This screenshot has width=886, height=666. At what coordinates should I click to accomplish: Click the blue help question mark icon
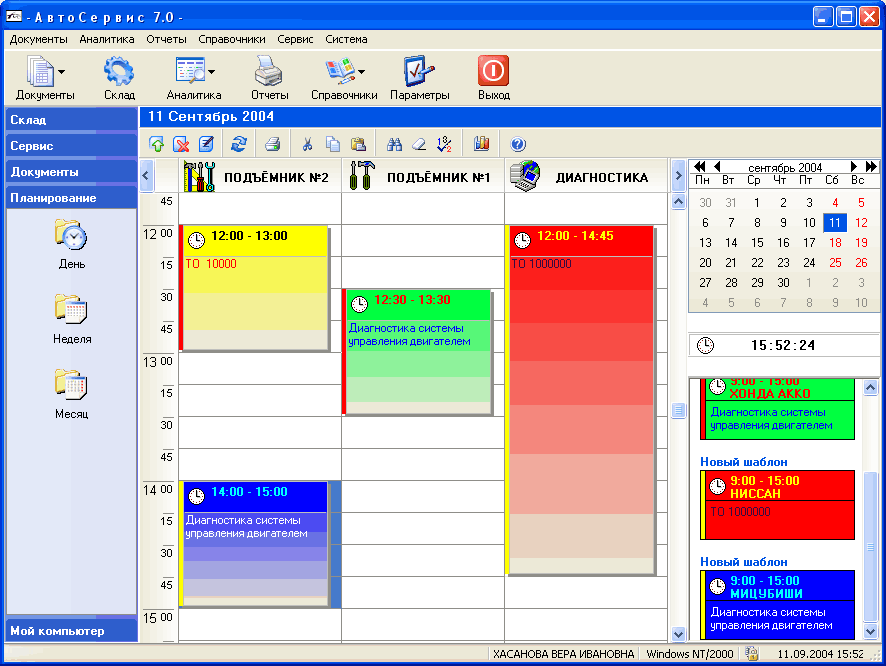[518, 144]
